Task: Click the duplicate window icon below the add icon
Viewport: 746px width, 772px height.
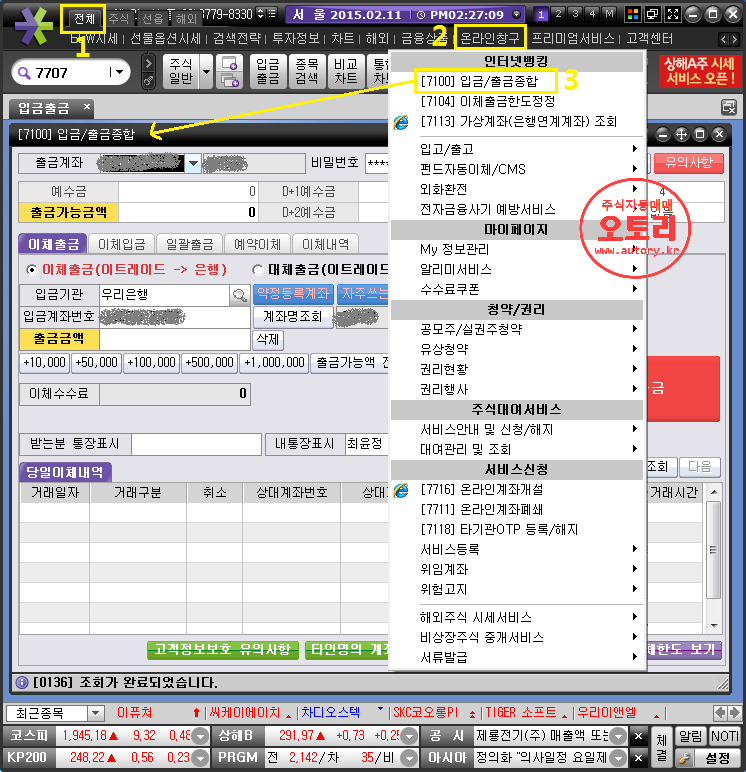Action: (x=229, y=80)
